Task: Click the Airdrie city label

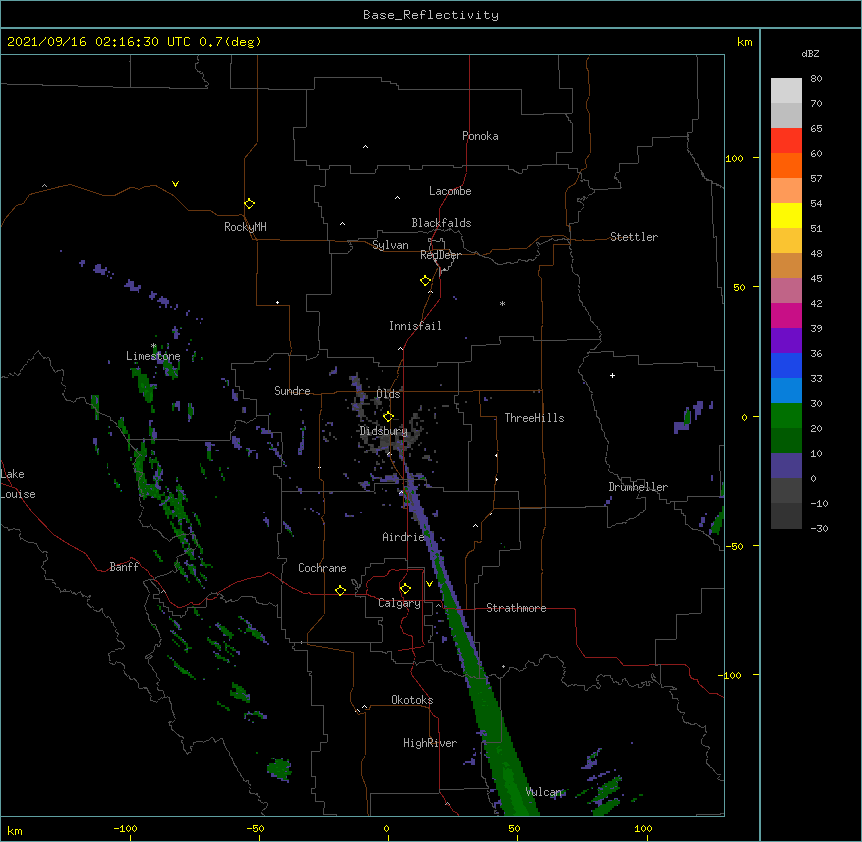Action: pos(404,537)
